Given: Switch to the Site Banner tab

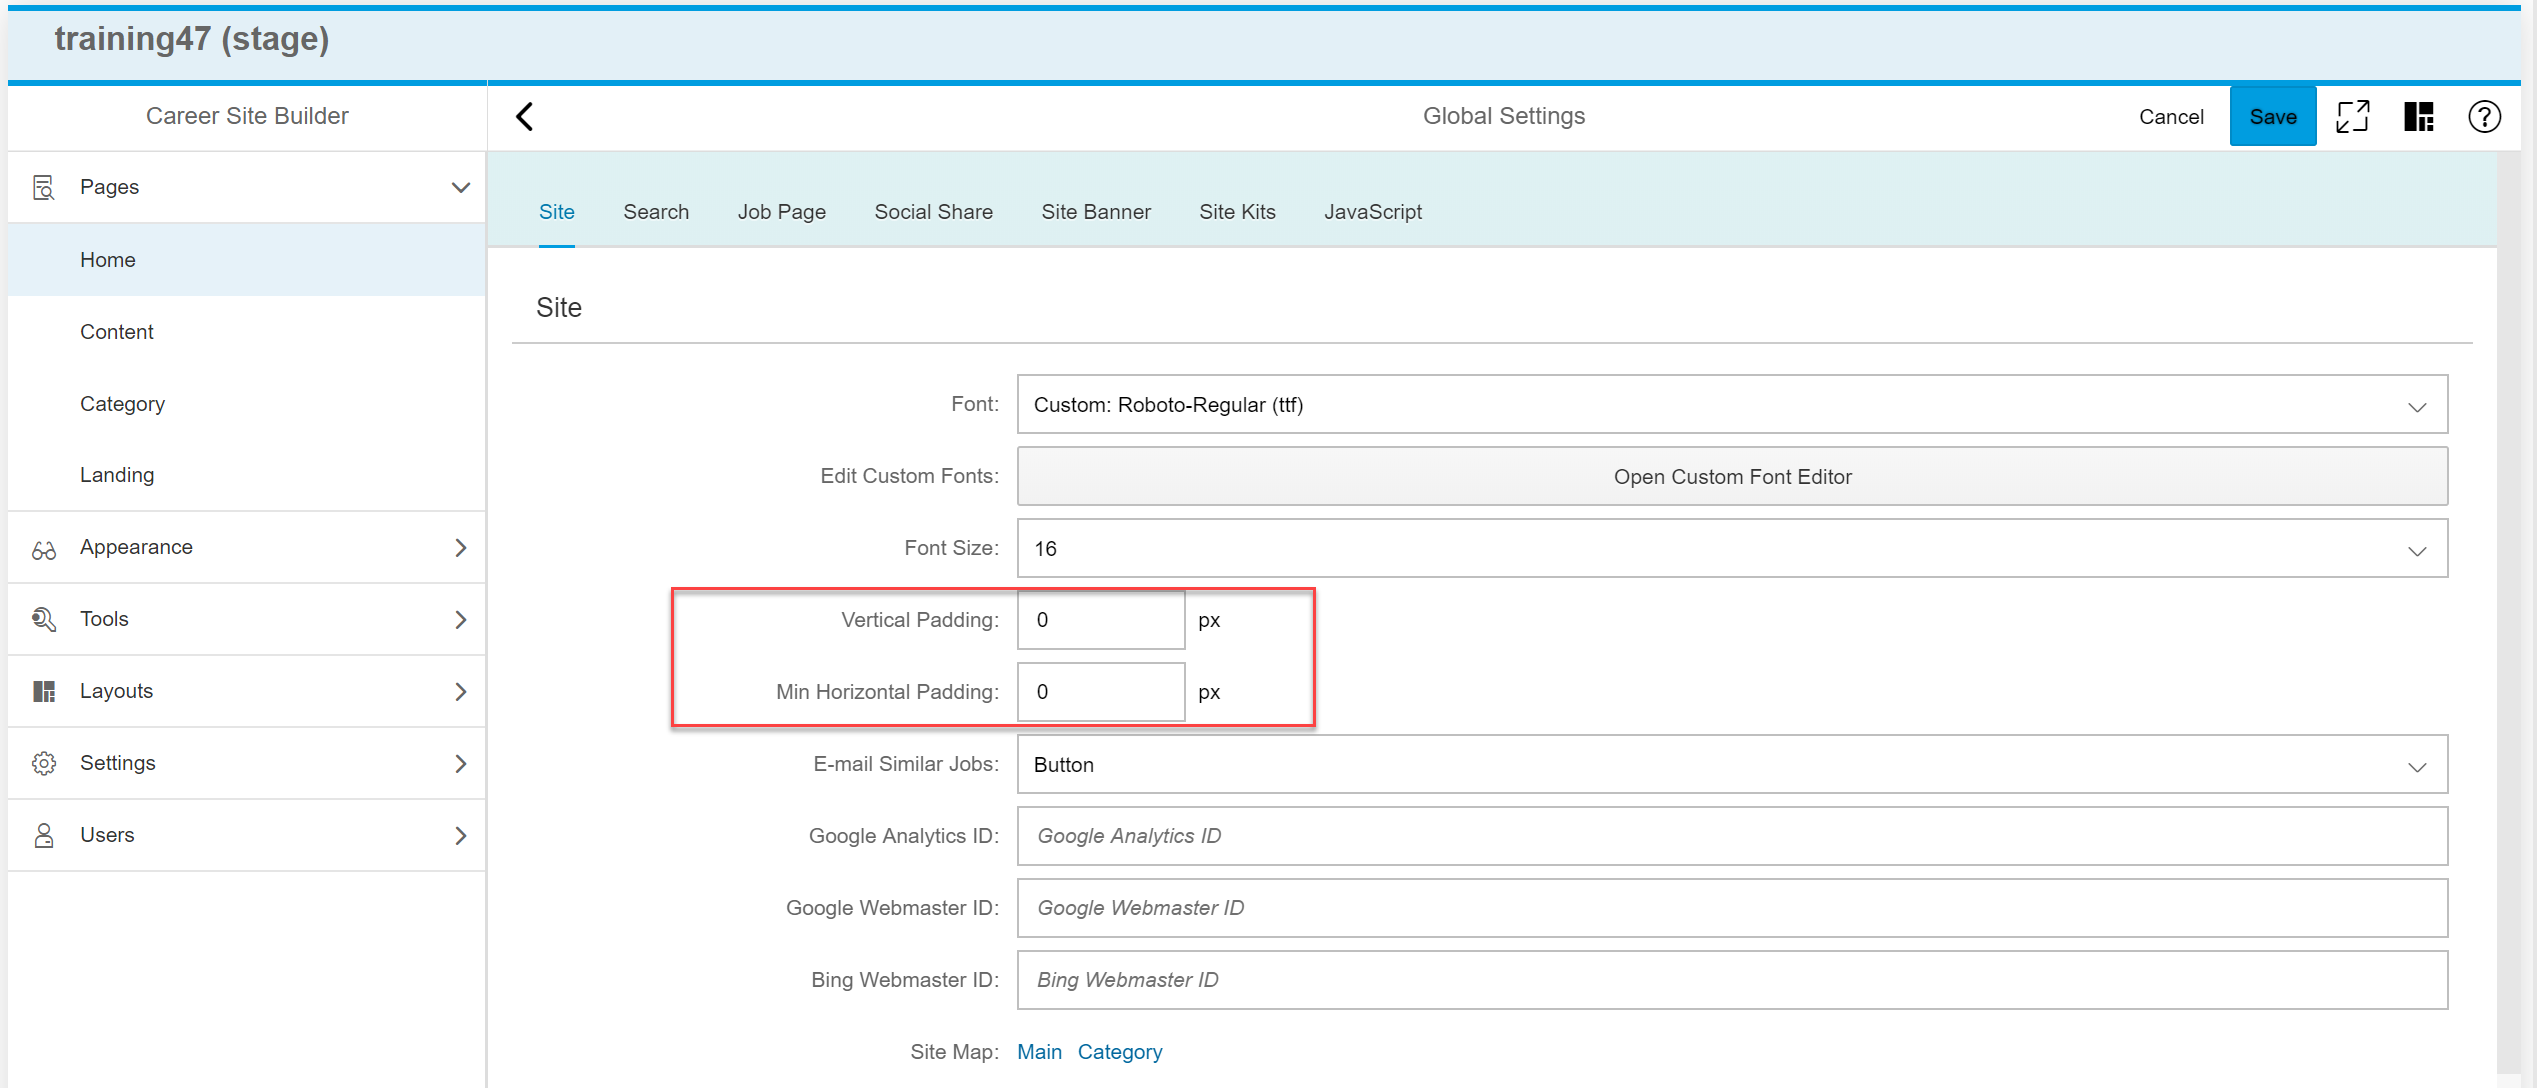Looking at the screenshot, I should tap(1096, 212).
